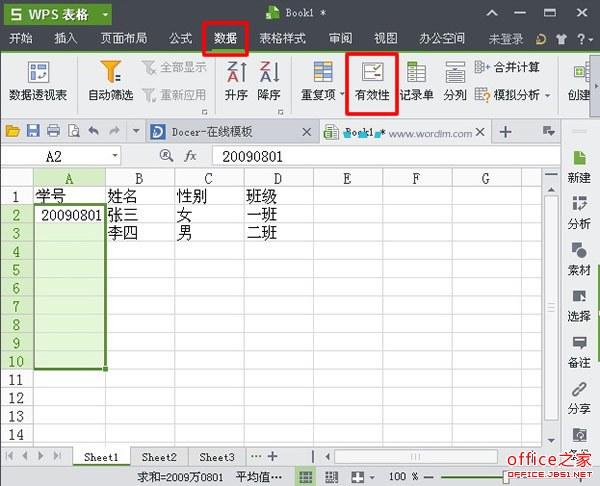
Task: Expand the quick access toolbar dropdown arrow
Action: 136,131
